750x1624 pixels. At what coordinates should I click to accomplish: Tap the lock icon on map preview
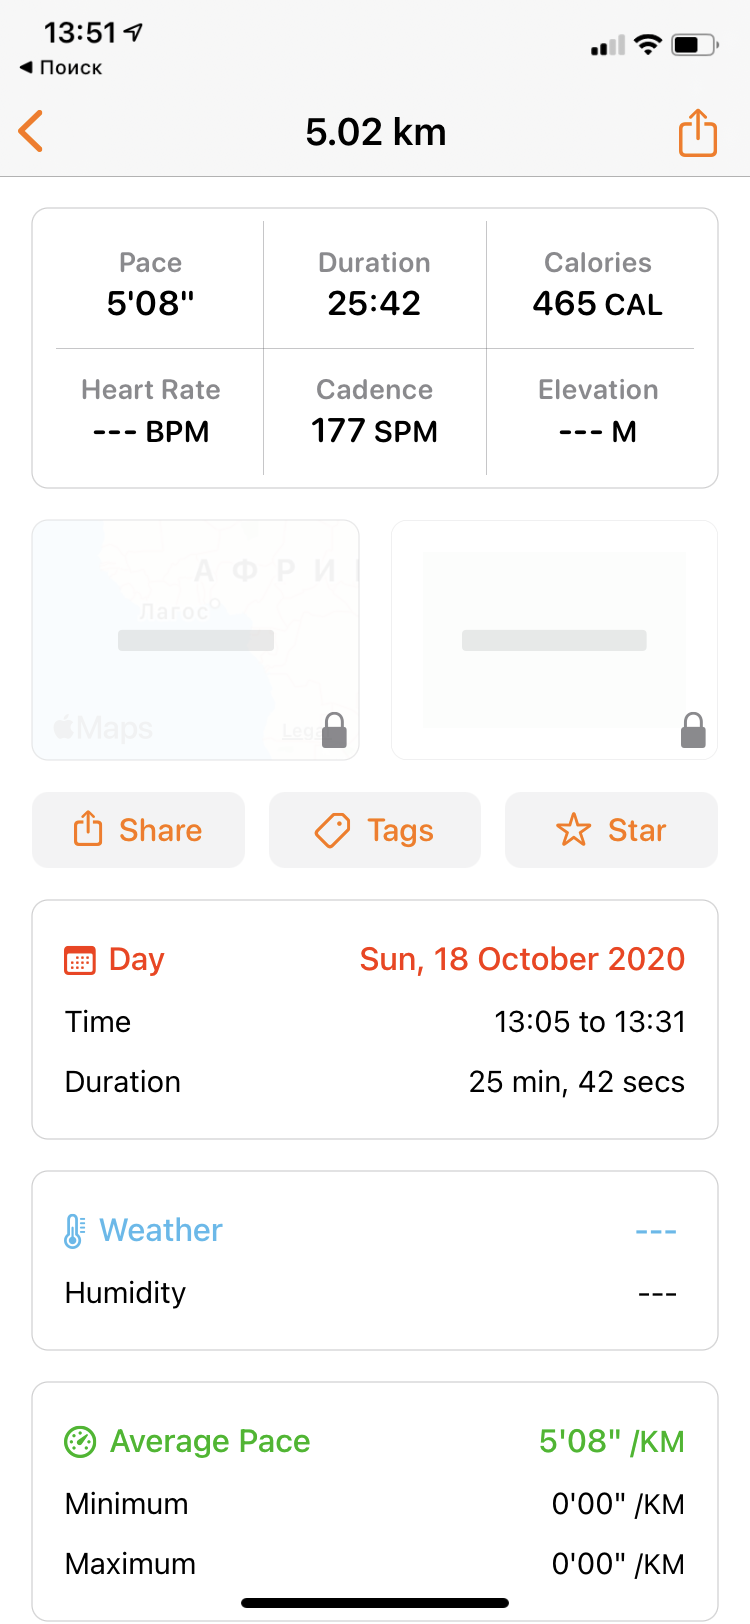tap(335, 731)
